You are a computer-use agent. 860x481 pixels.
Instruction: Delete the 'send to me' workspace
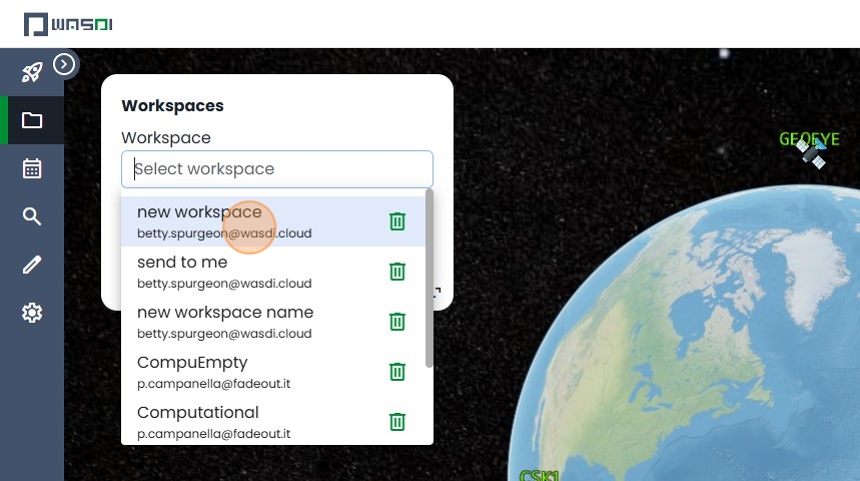397,271
